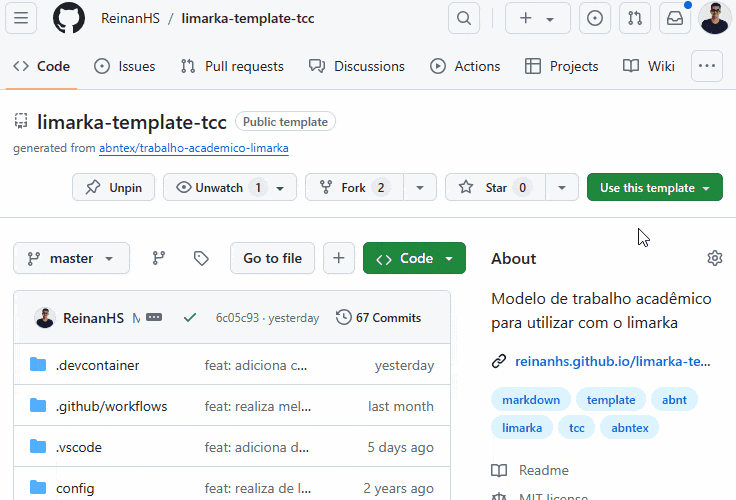View the commit status checkmark

[x=190, y=318]
